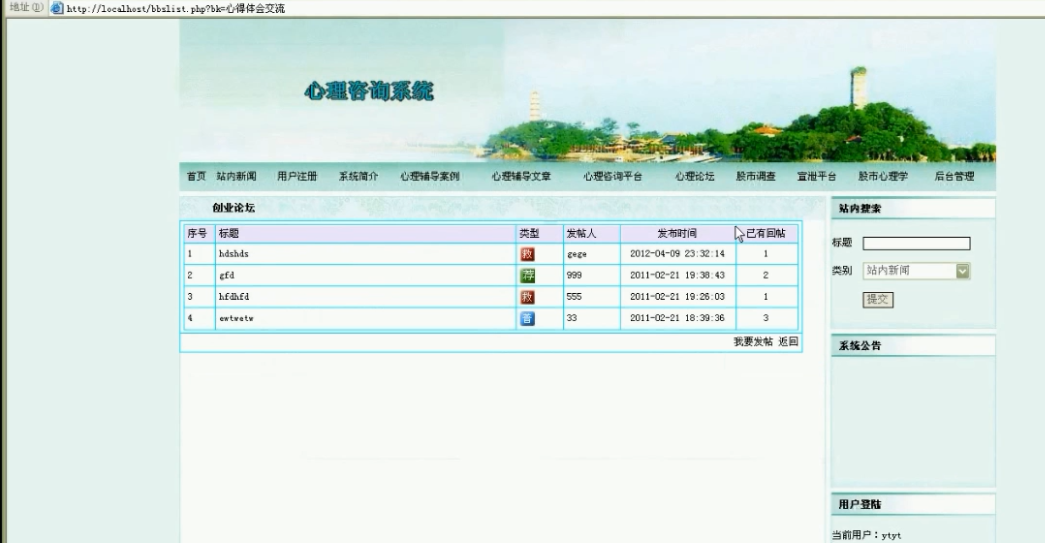Click the 心理咨询系统 banner title
Viewport: 1045px width, 543px height.
click(369, 91)
